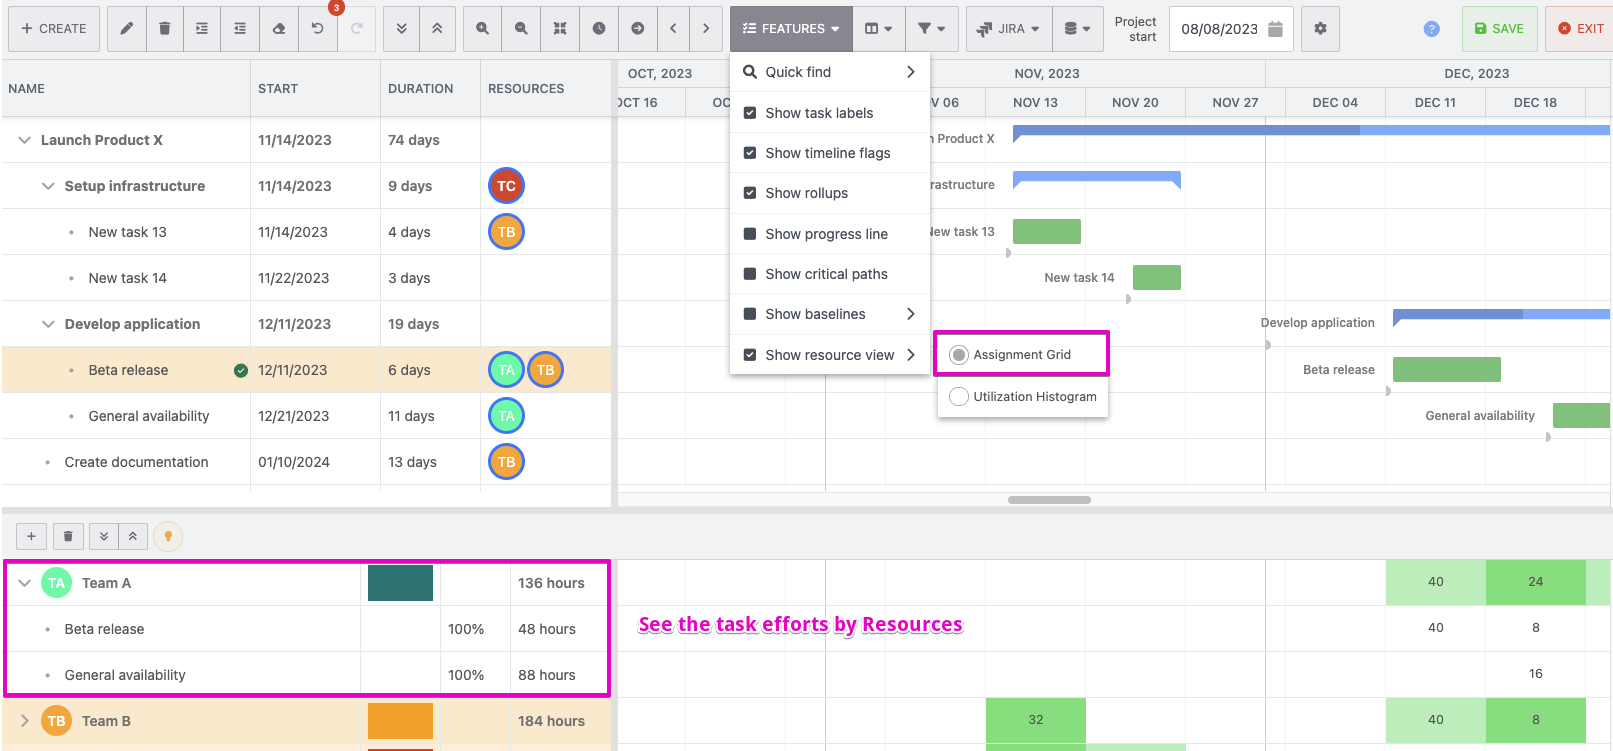This screenshot has width=1613, height=751.
Task: Click the pencil edit task icon
Action: click(126, 29)
